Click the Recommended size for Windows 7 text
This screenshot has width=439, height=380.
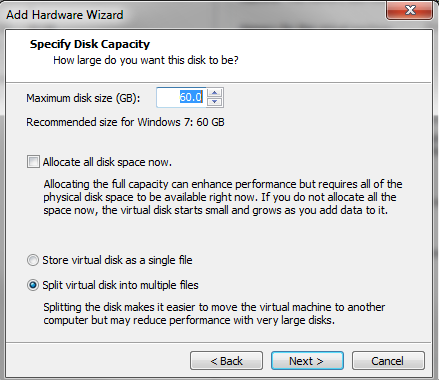[x=125, y=122]
